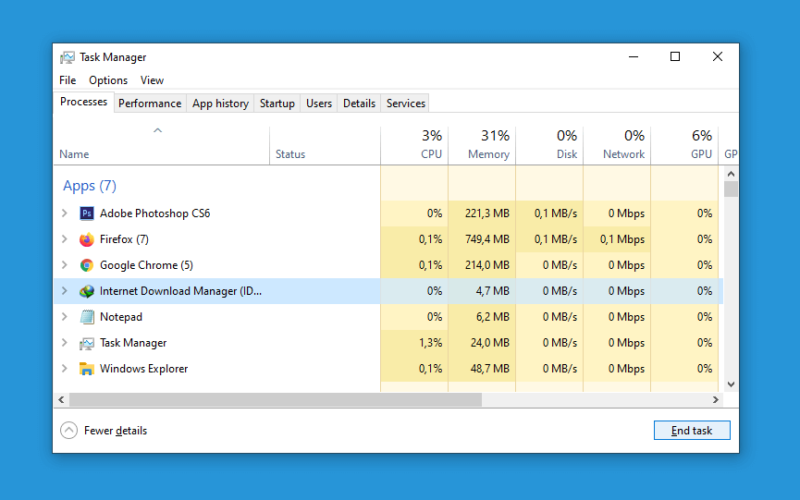Click the vertical scrollbar down arrow

(x=731, y=384)
